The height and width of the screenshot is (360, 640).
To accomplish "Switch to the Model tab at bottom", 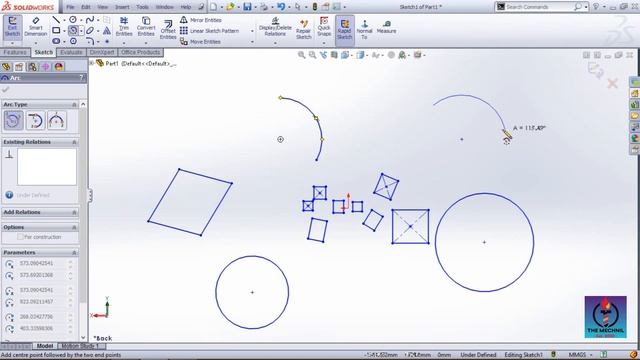I will 45,346.
